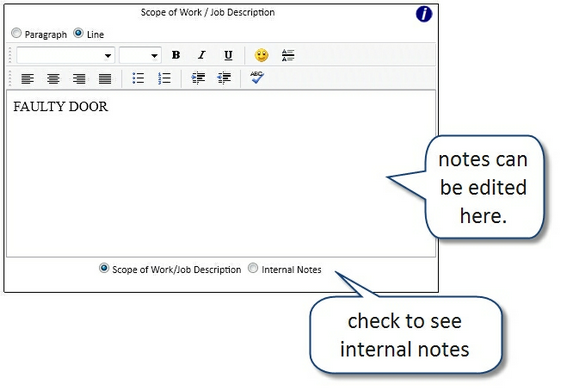Open the blue info icon
This screenshot has width=561, height=391.
(x=424, y=14)
